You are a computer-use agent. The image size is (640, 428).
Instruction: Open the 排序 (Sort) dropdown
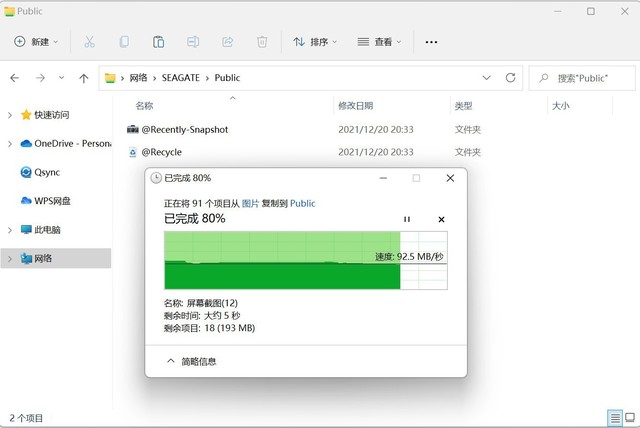[x=315, y=42]
